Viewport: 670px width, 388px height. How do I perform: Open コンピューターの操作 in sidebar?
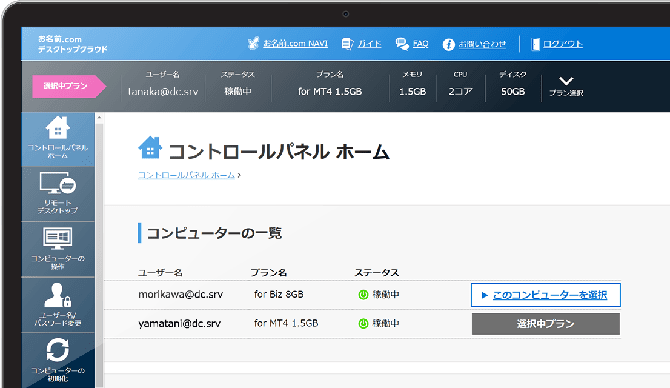[x=58, y=249]
